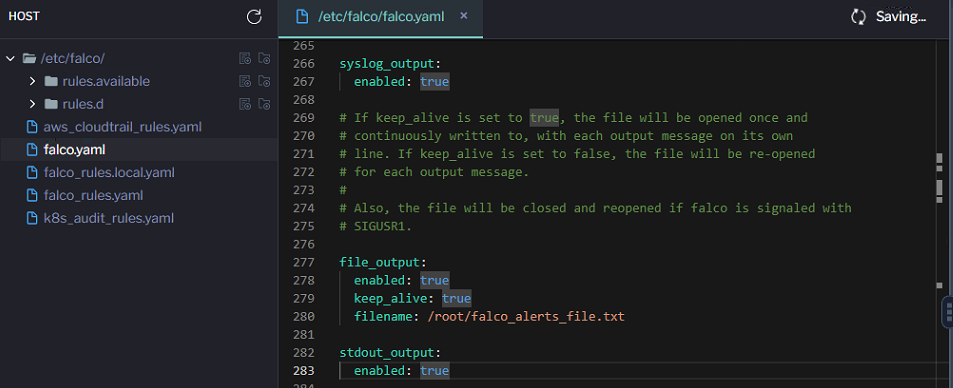
Task: Open k8s_audit_rules.yaml file
Action: pyautogui.click(x=100, y=218)
